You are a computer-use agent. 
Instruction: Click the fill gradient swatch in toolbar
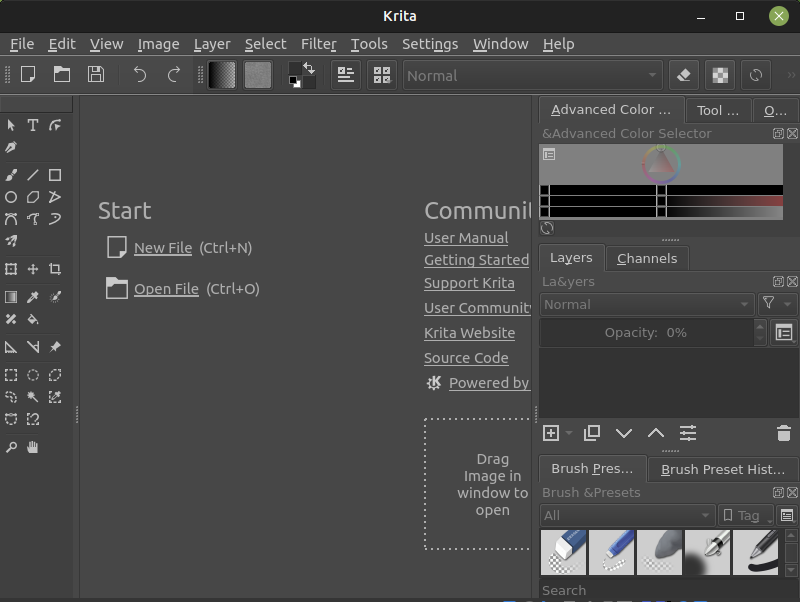click(x=222, y=76)
